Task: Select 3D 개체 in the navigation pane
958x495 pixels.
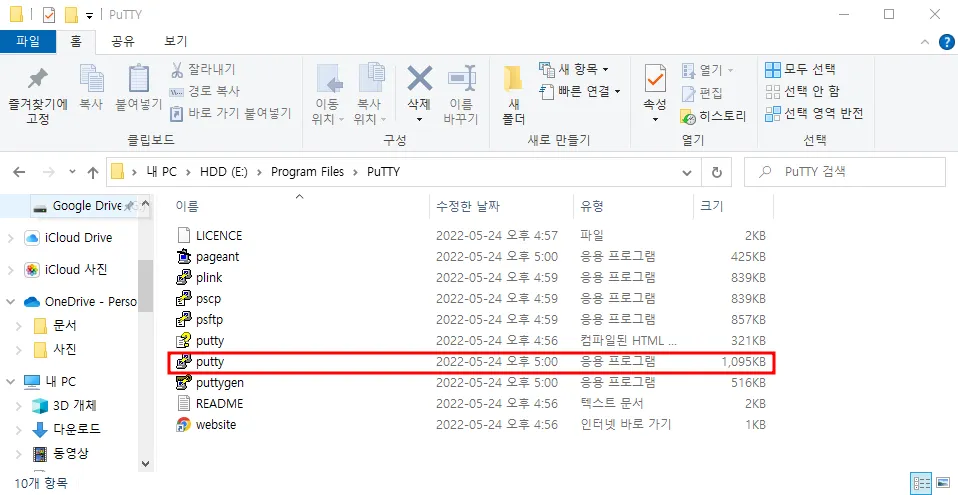Action: [75, 406]
